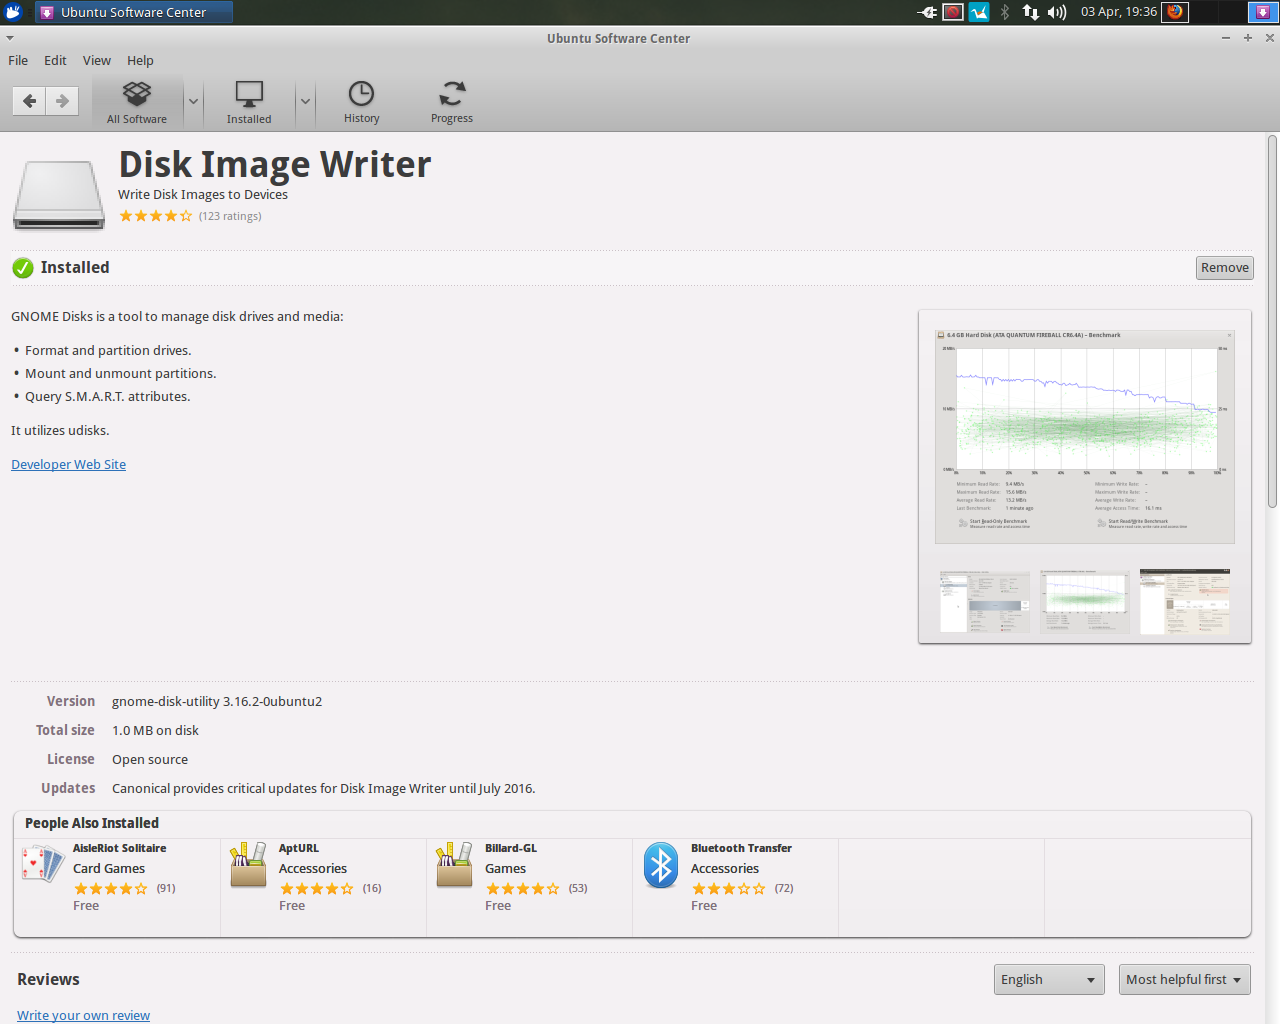Viewport: 1280px width, 1024px height.
Task: Open the Billard-GL title
Action: (x=511, y=848)
